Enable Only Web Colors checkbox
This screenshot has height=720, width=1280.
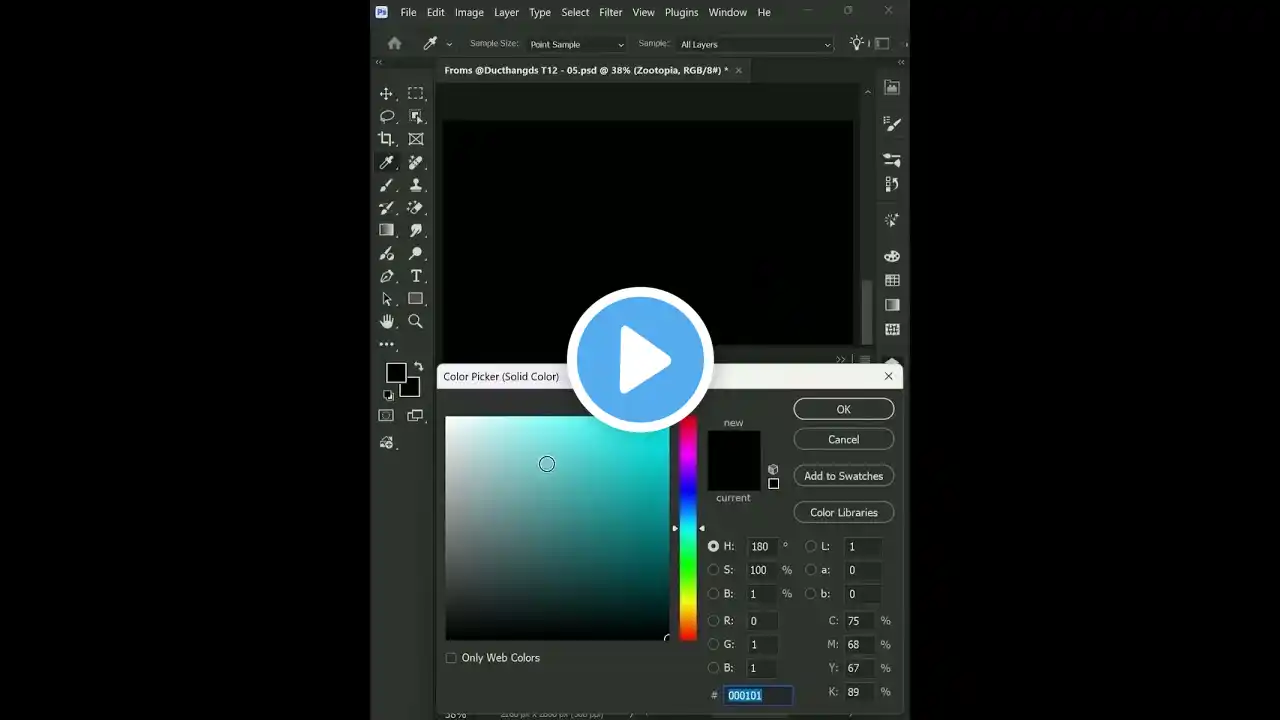pyautogui.click(x=451, y=658)
